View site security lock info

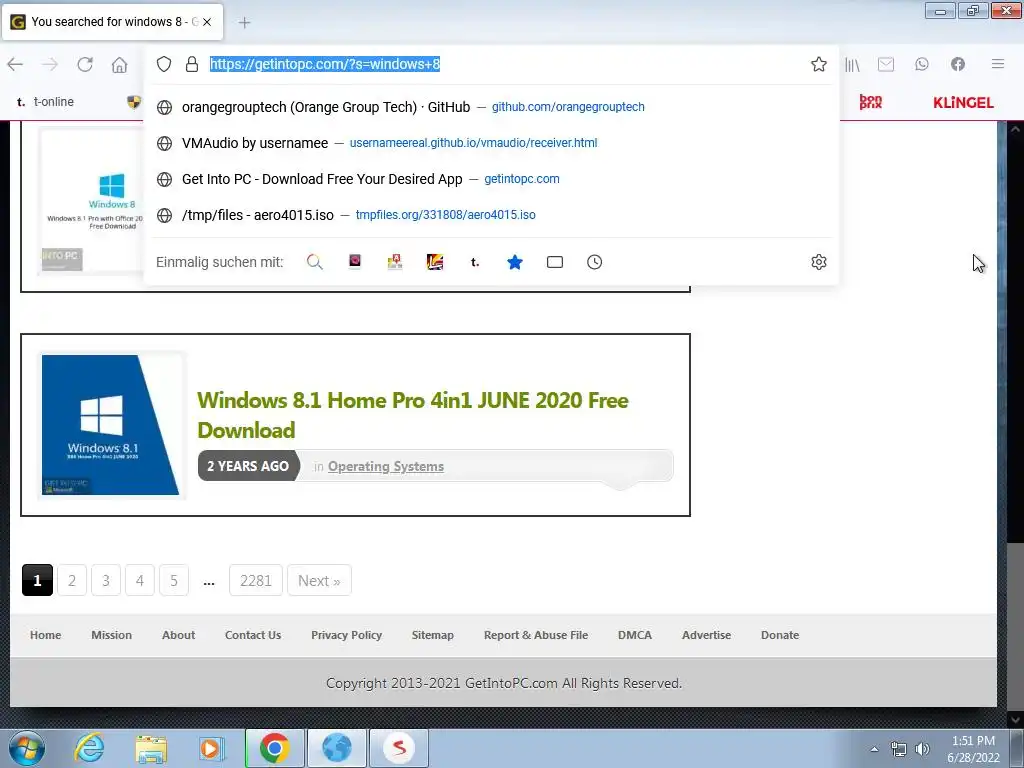tap(191, 64)
